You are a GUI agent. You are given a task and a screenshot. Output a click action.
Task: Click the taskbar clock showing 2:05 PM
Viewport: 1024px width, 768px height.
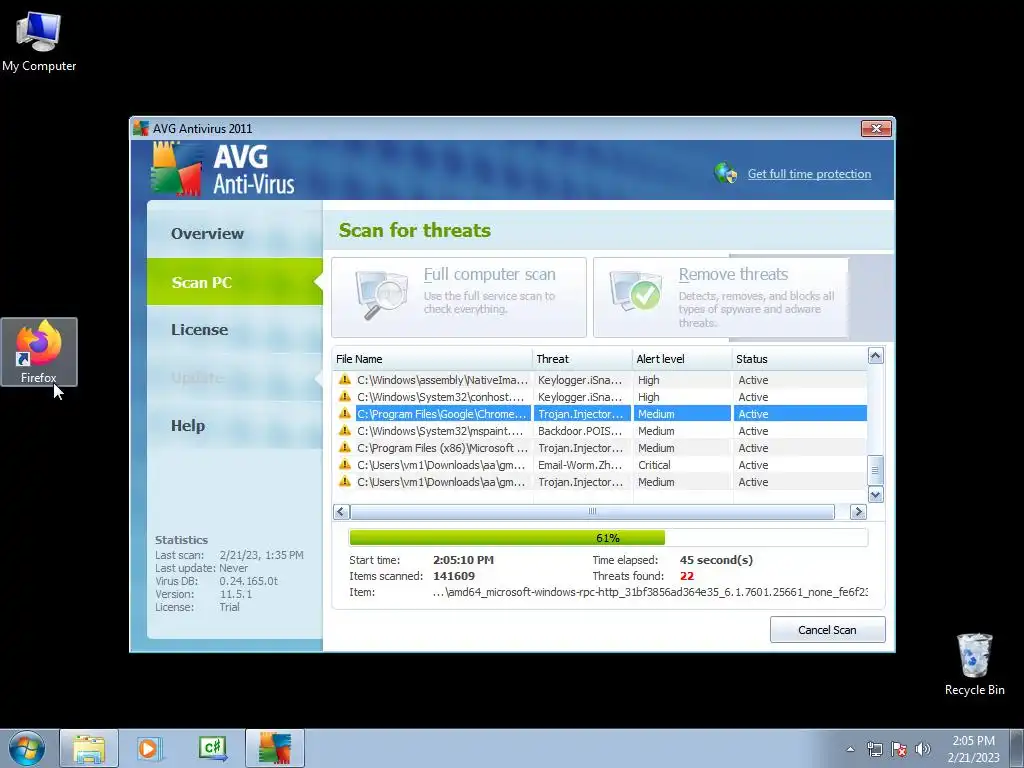point(973,749)
